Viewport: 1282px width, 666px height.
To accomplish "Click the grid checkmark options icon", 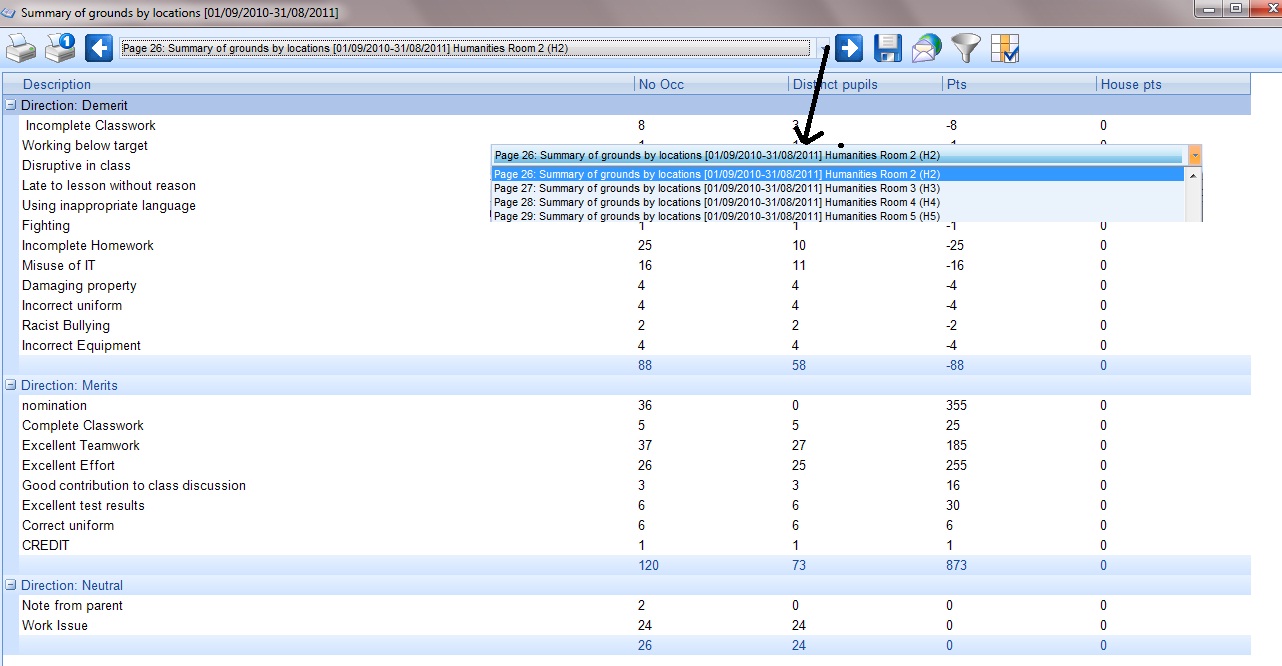I will point(1004,47).
